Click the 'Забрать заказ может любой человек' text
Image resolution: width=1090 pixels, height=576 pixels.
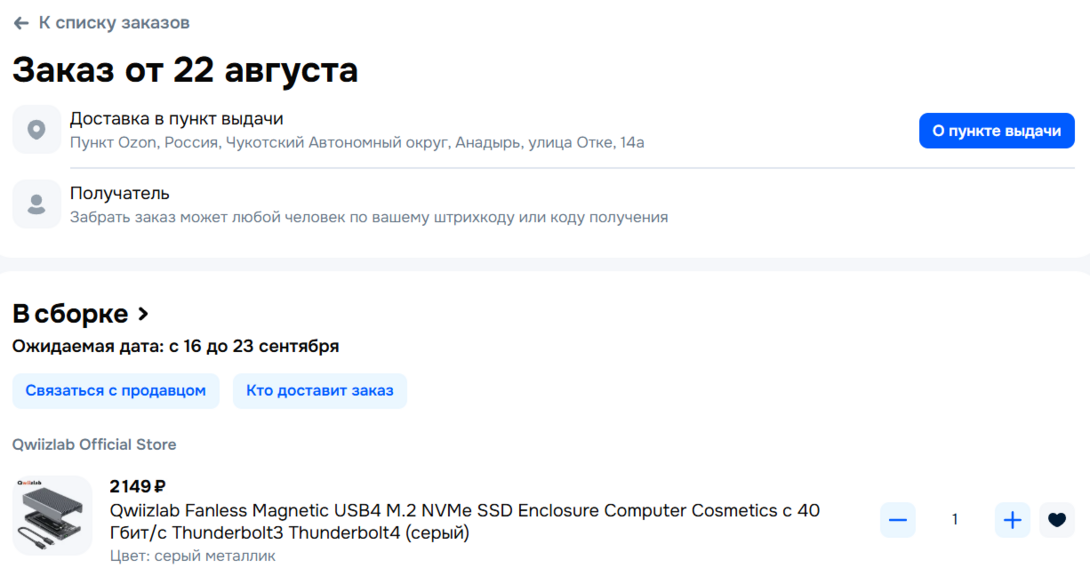pyautogui.click(x=368, y=217)
